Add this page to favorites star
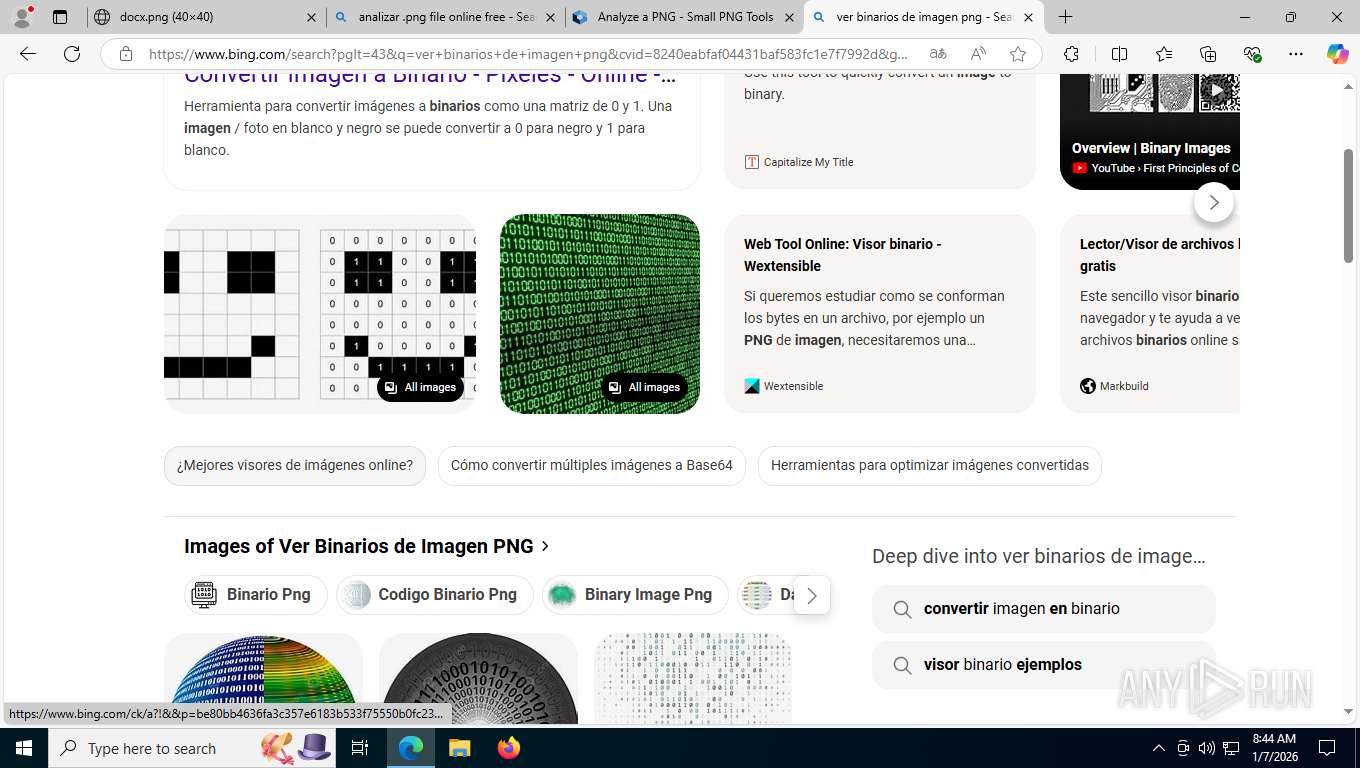This screenshot has width=1360, height=768. click(1018, 54)
